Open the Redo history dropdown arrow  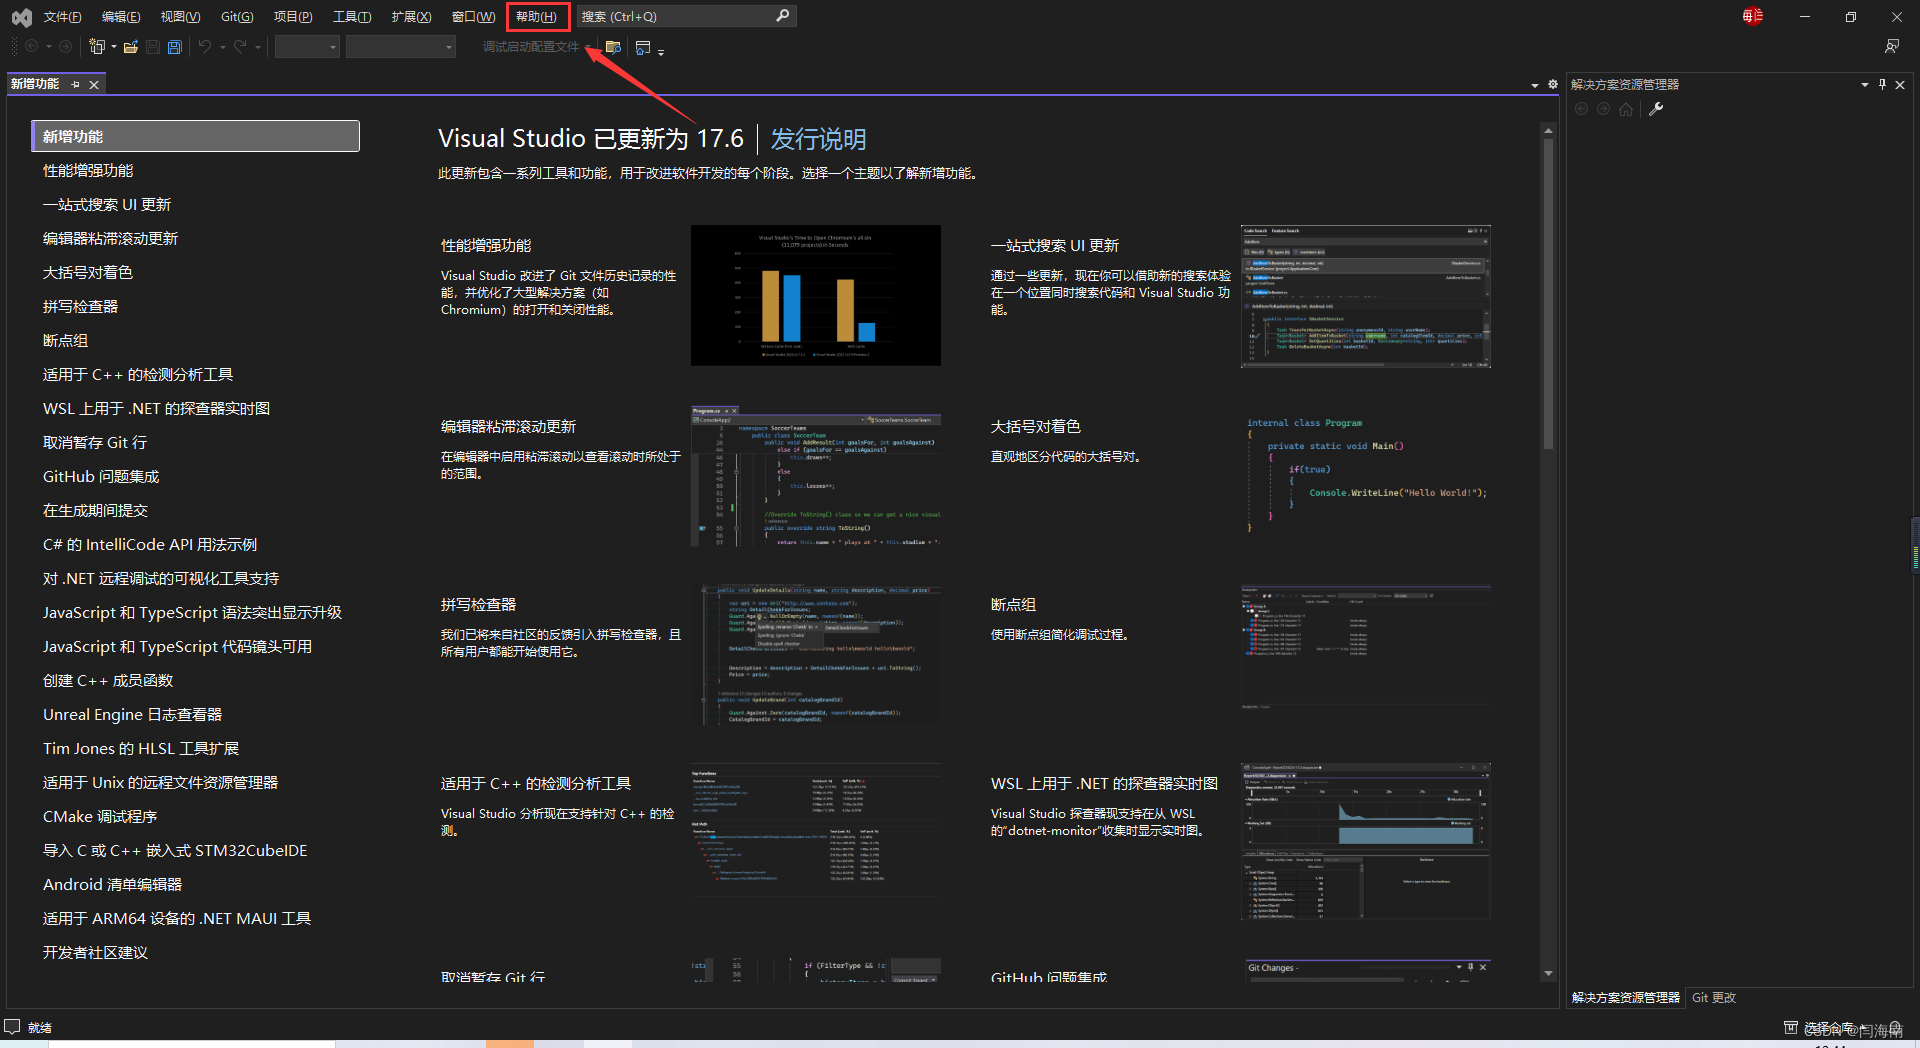coord(257,47)
